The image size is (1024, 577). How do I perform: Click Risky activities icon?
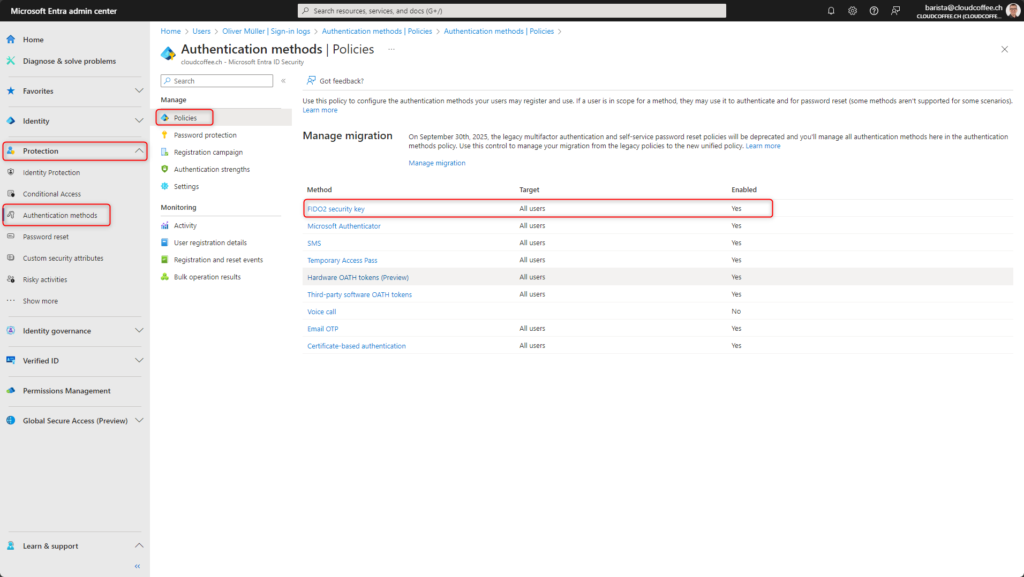coord(10,279)
